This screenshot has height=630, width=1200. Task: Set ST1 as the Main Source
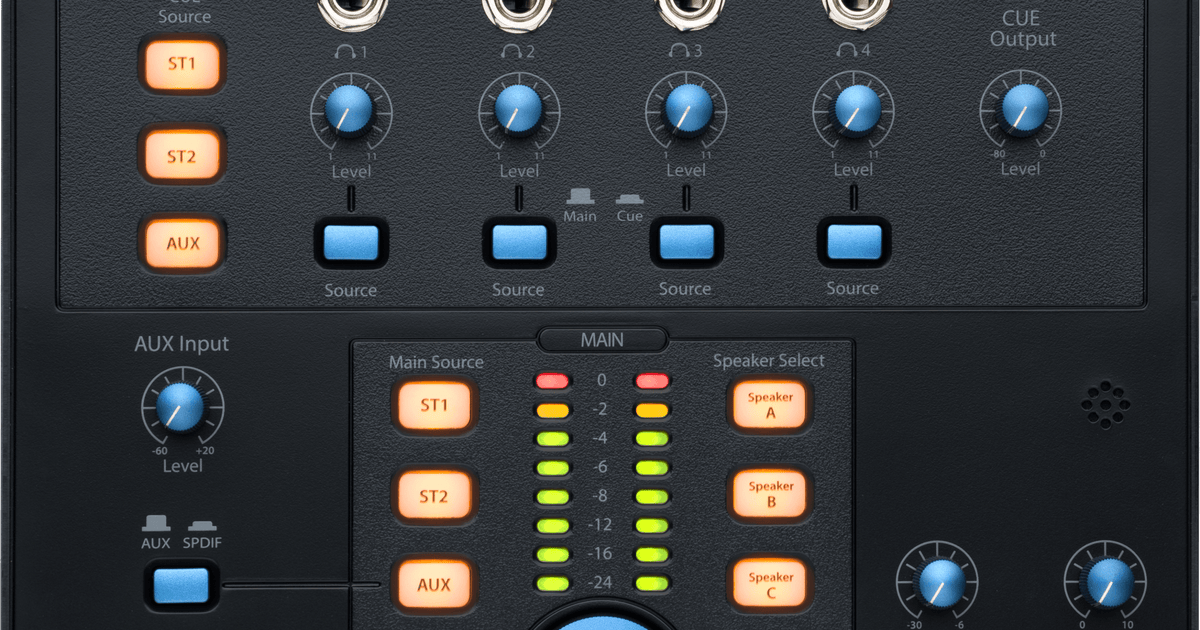[x=436, y=406]
